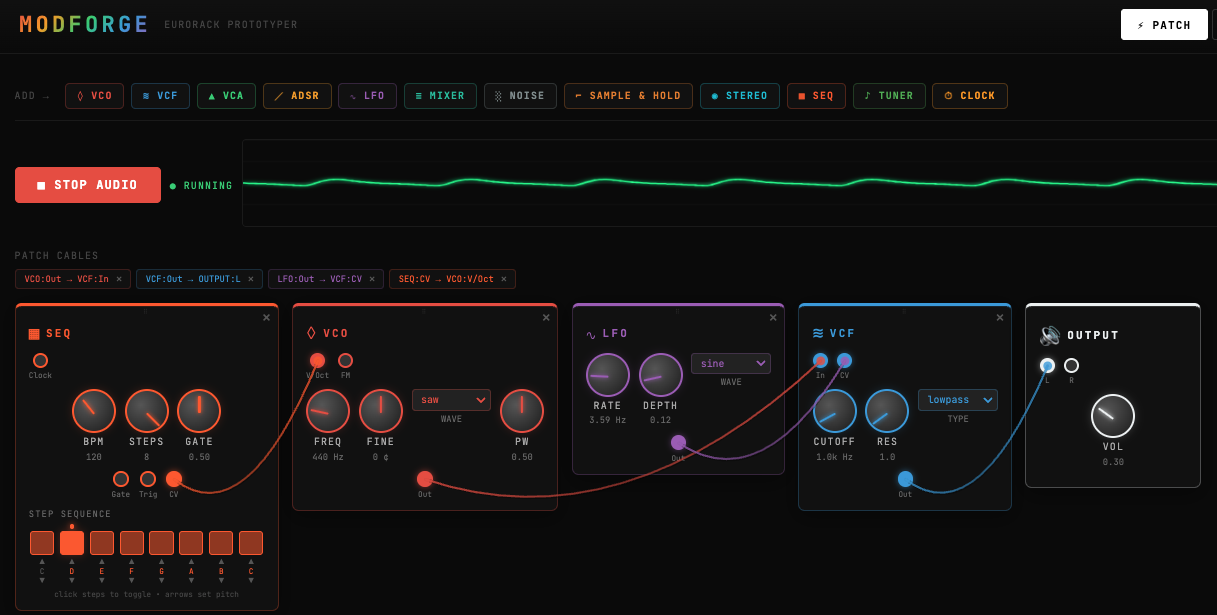Click the CUTOFF knob on the VCF module
This screenshot has height=615, width=1217.
click(x=834, y=411)
